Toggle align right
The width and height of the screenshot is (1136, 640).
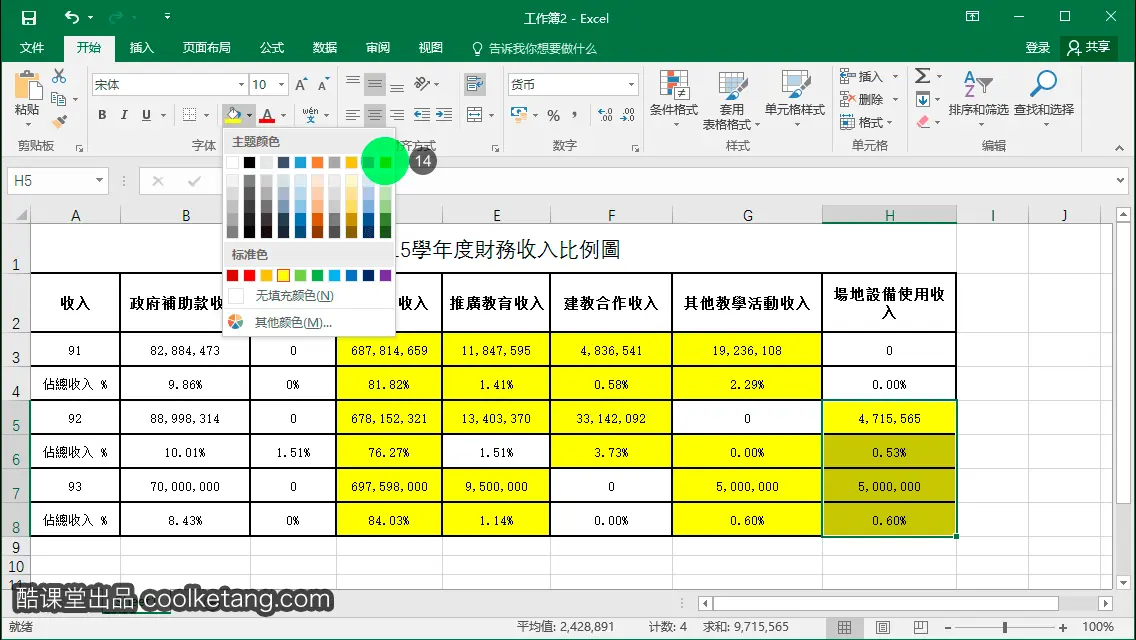point(397,115)
